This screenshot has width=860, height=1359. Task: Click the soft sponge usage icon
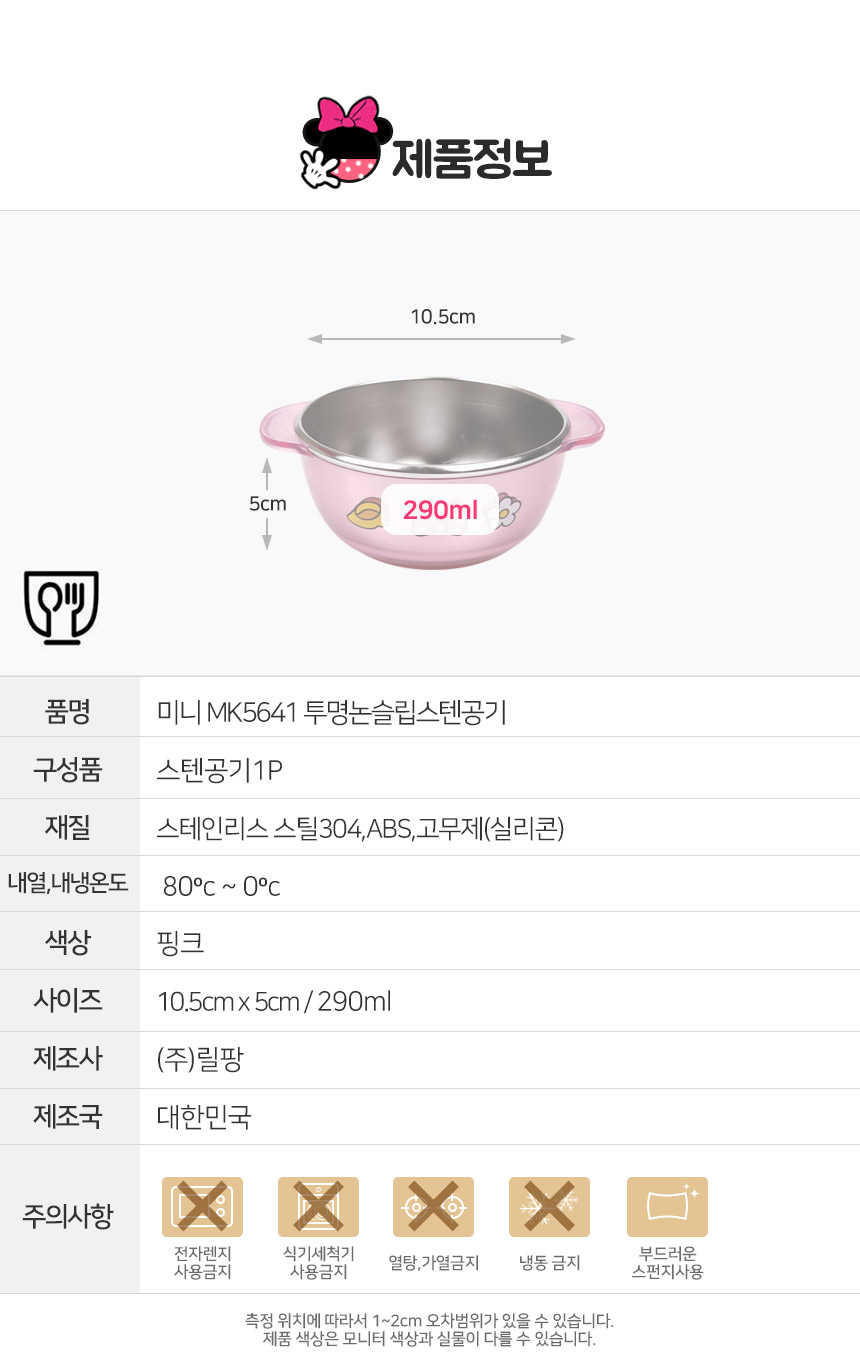(667, 1207)
